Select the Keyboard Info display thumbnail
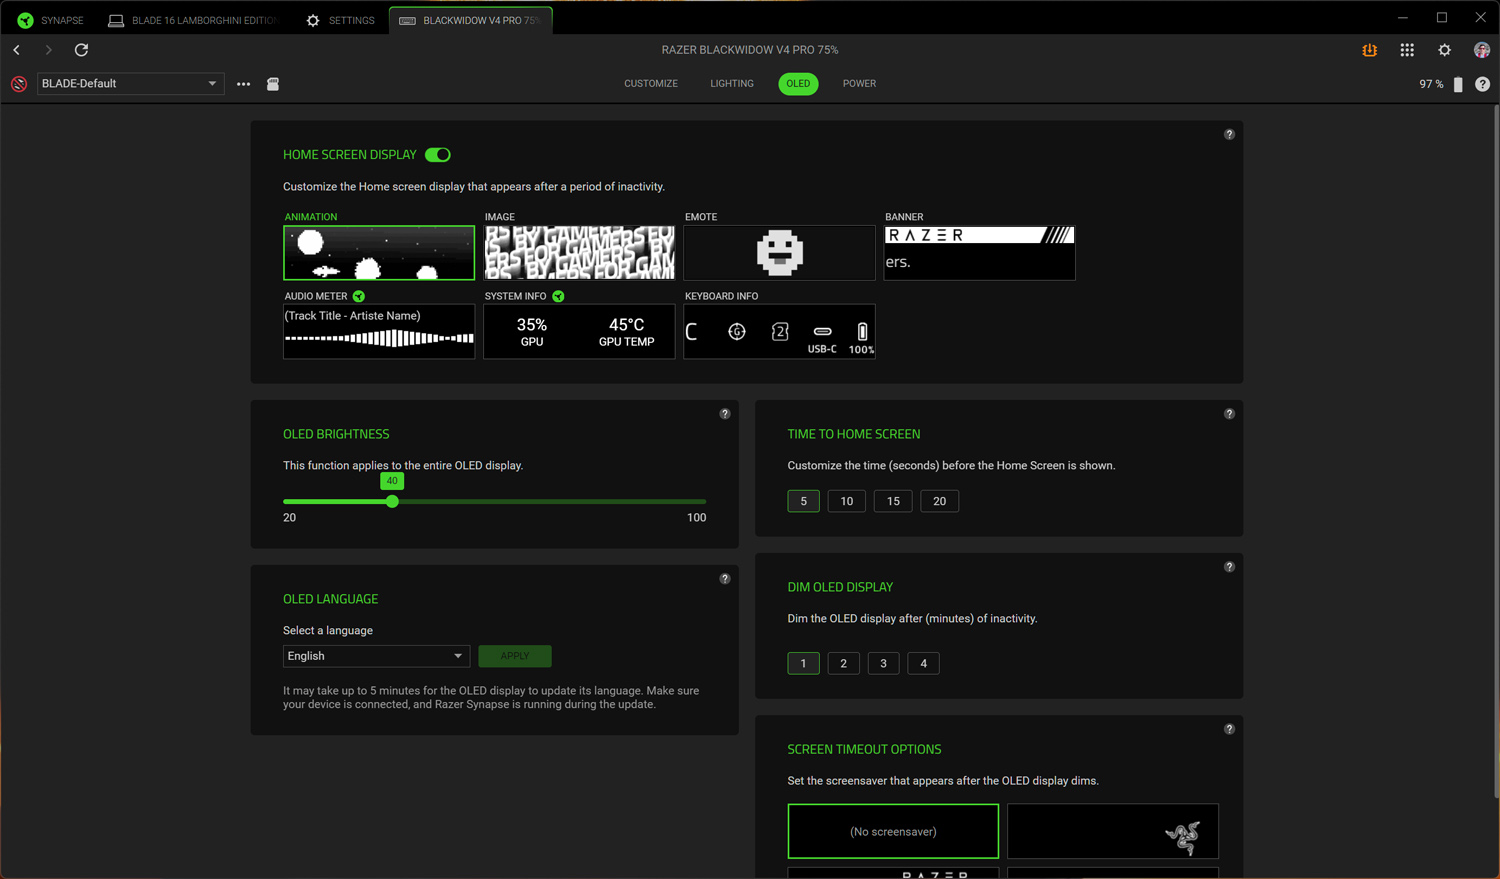1500x879 pixels. pyautogui.click(x=779, y=331)
